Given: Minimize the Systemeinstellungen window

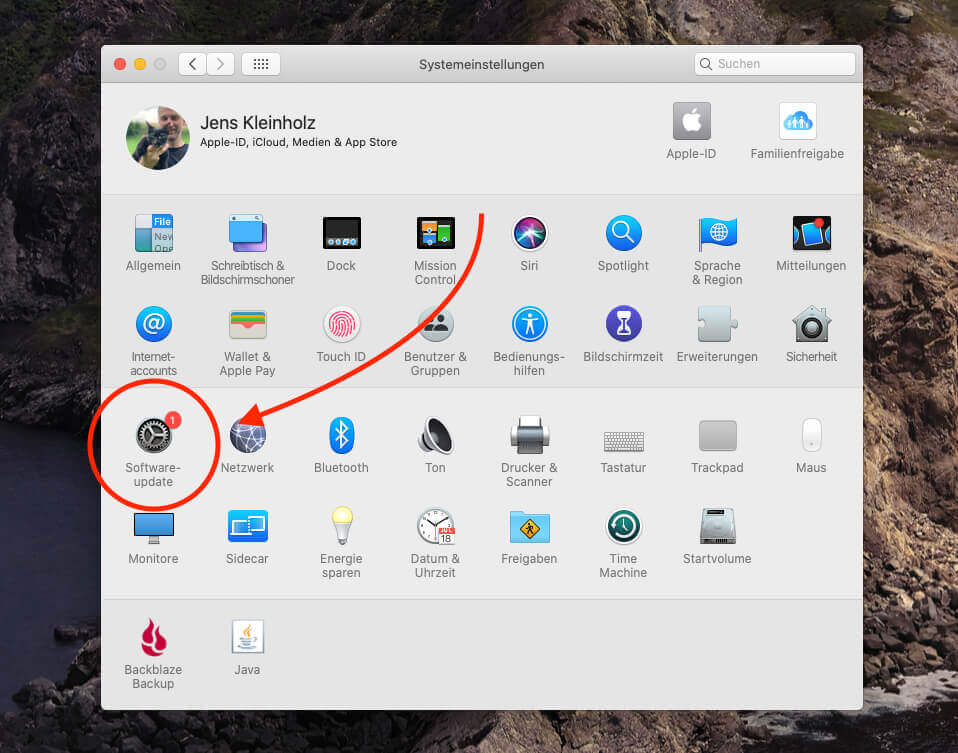Looking at the screenshot, I should [x=140, y=64].
